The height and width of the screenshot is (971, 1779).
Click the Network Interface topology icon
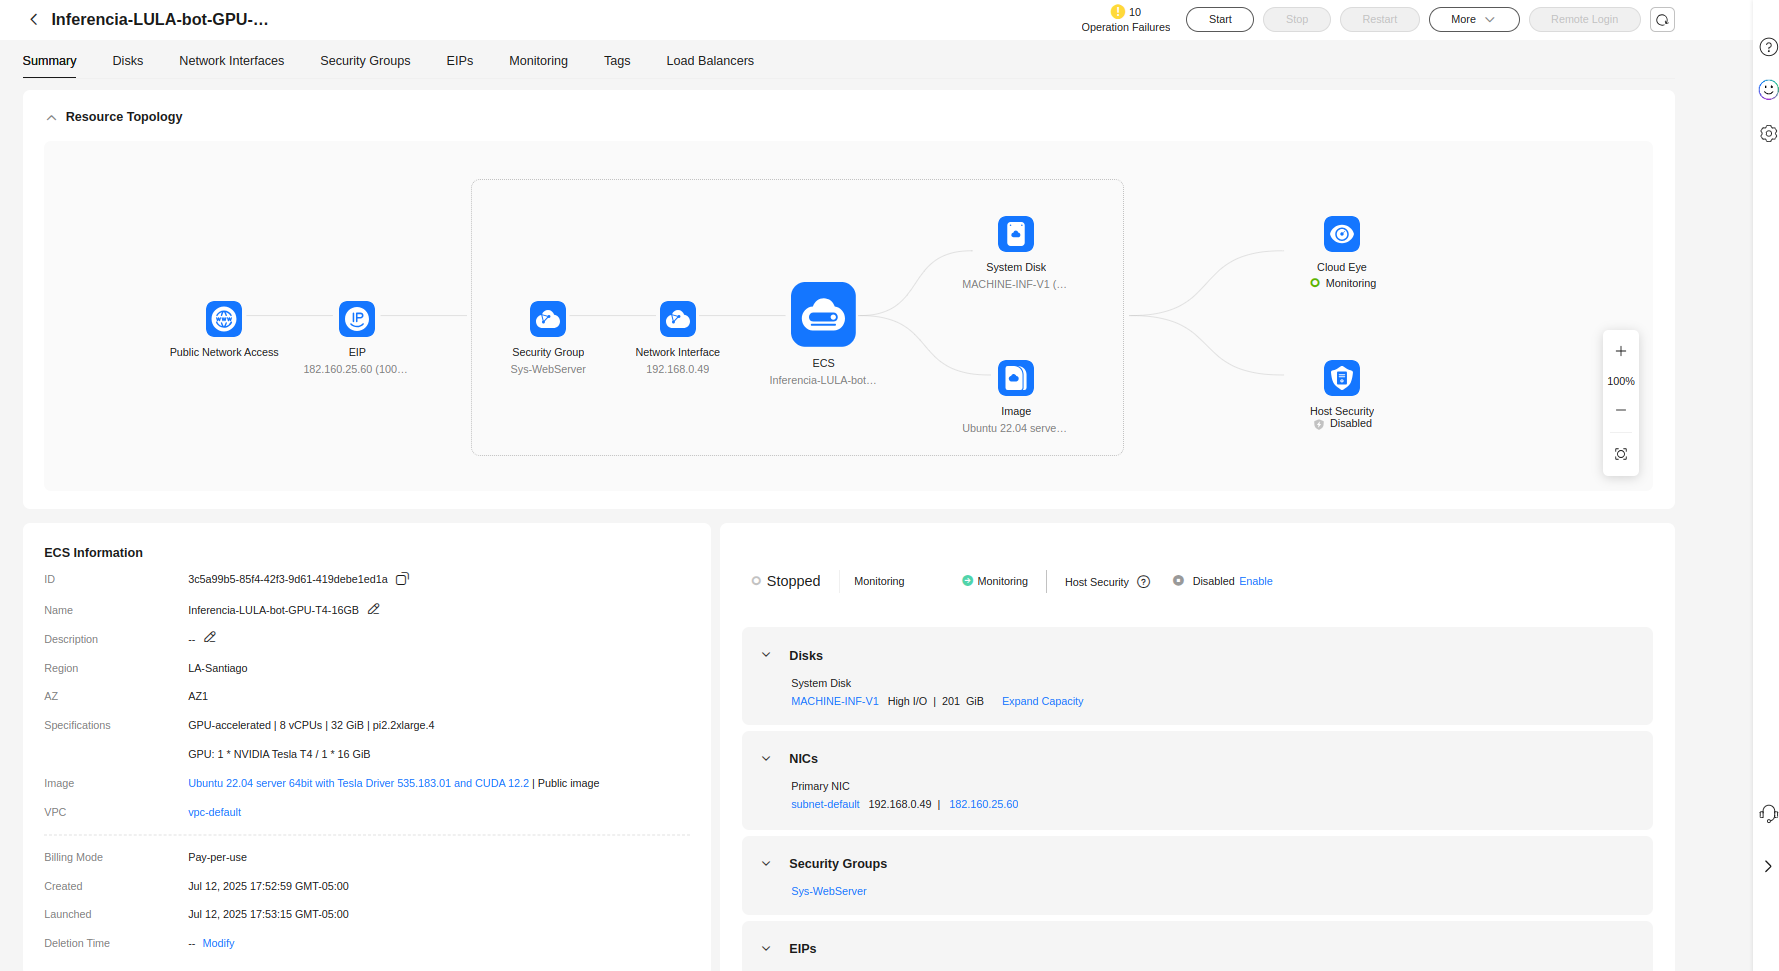pos(678,319)
